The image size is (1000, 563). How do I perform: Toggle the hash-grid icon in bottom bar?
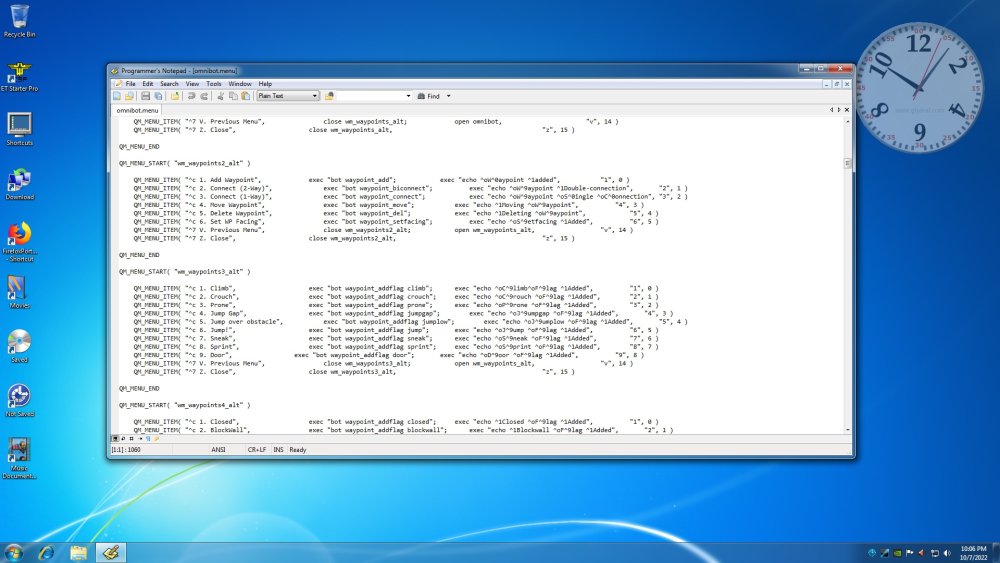(131, 439)
